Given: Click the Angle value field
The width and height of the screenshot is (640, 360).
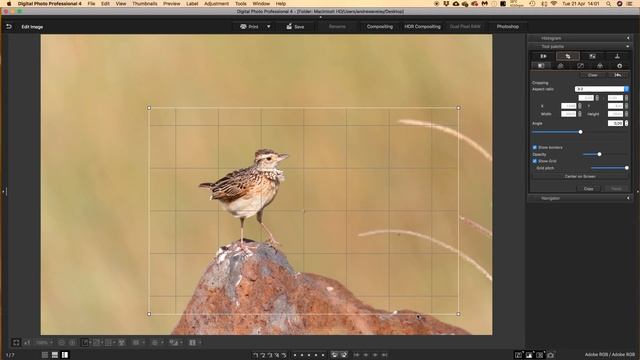Looking at the screenshot, I should click(616, 123).
